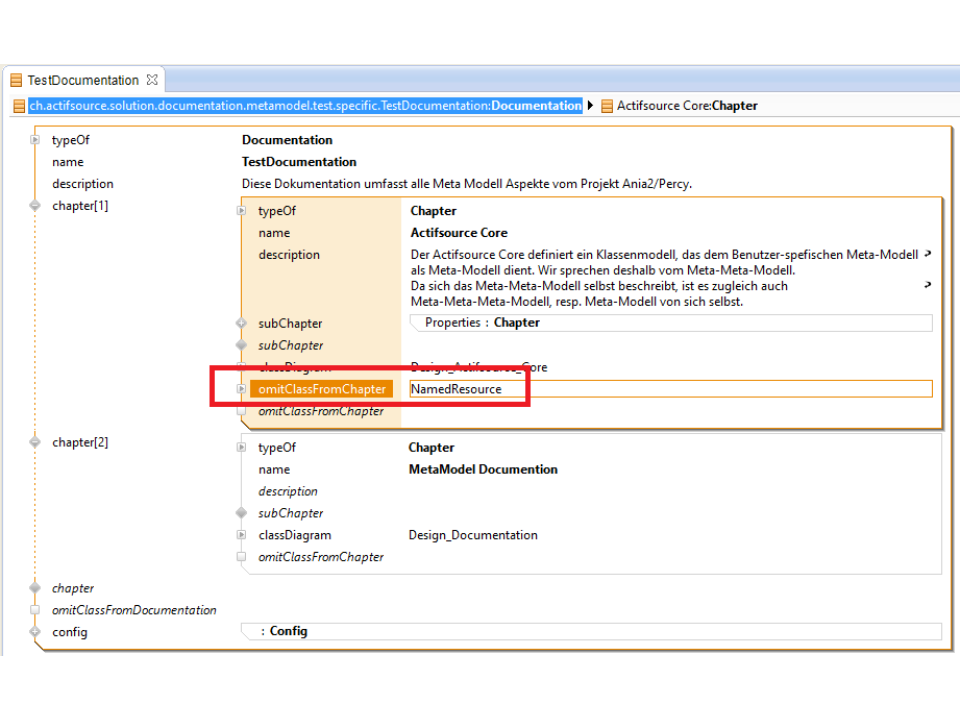The width and height of the screenshot is (960, 720).
Task: Click the diamond icon next to config
Action: tap(35, 632)
